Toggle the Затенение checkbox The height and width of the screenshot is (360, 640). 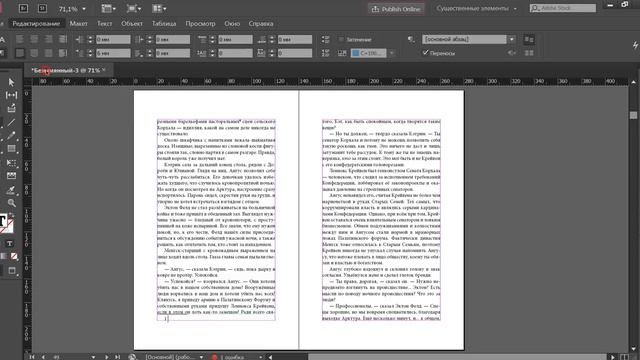[341, 39]
